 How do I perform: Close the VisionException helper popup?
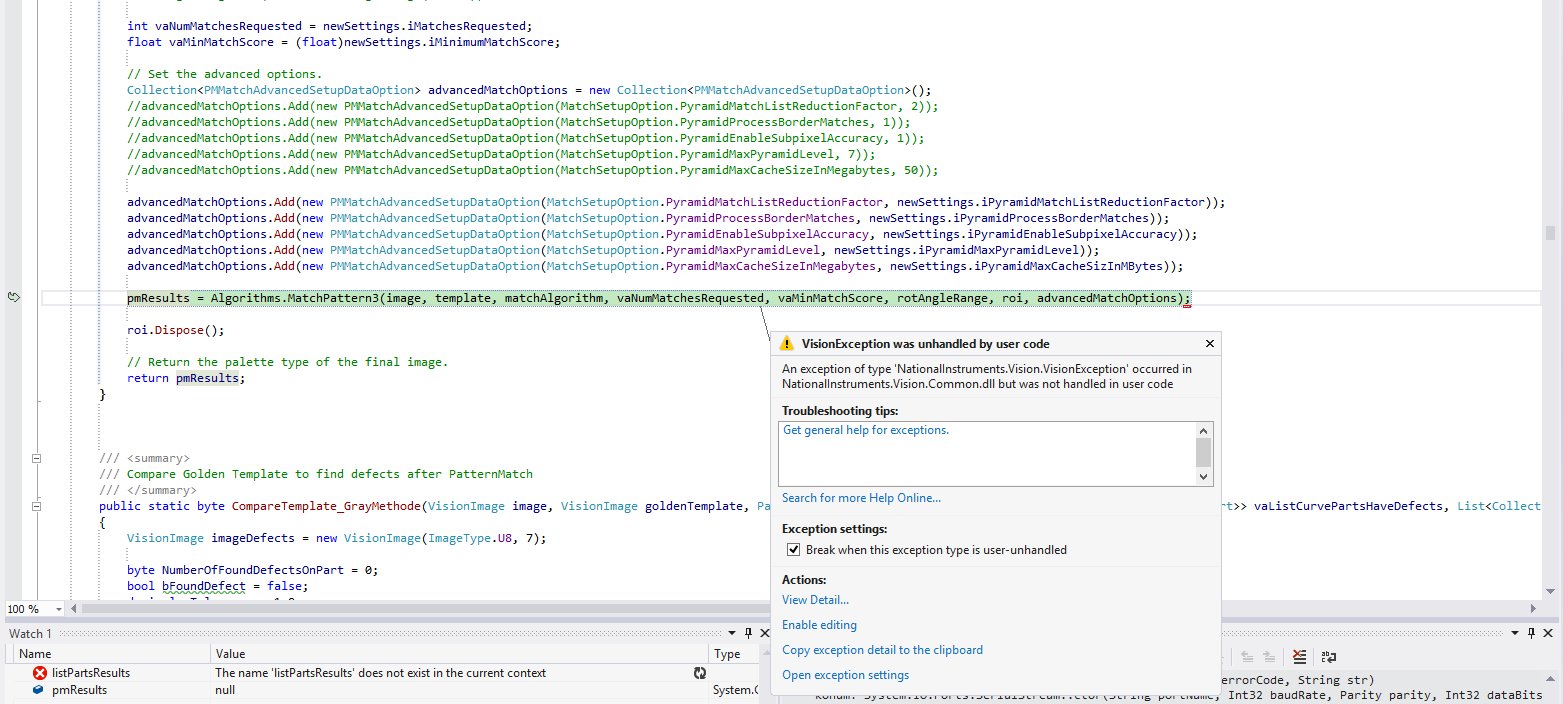[x=1209, y=343]
